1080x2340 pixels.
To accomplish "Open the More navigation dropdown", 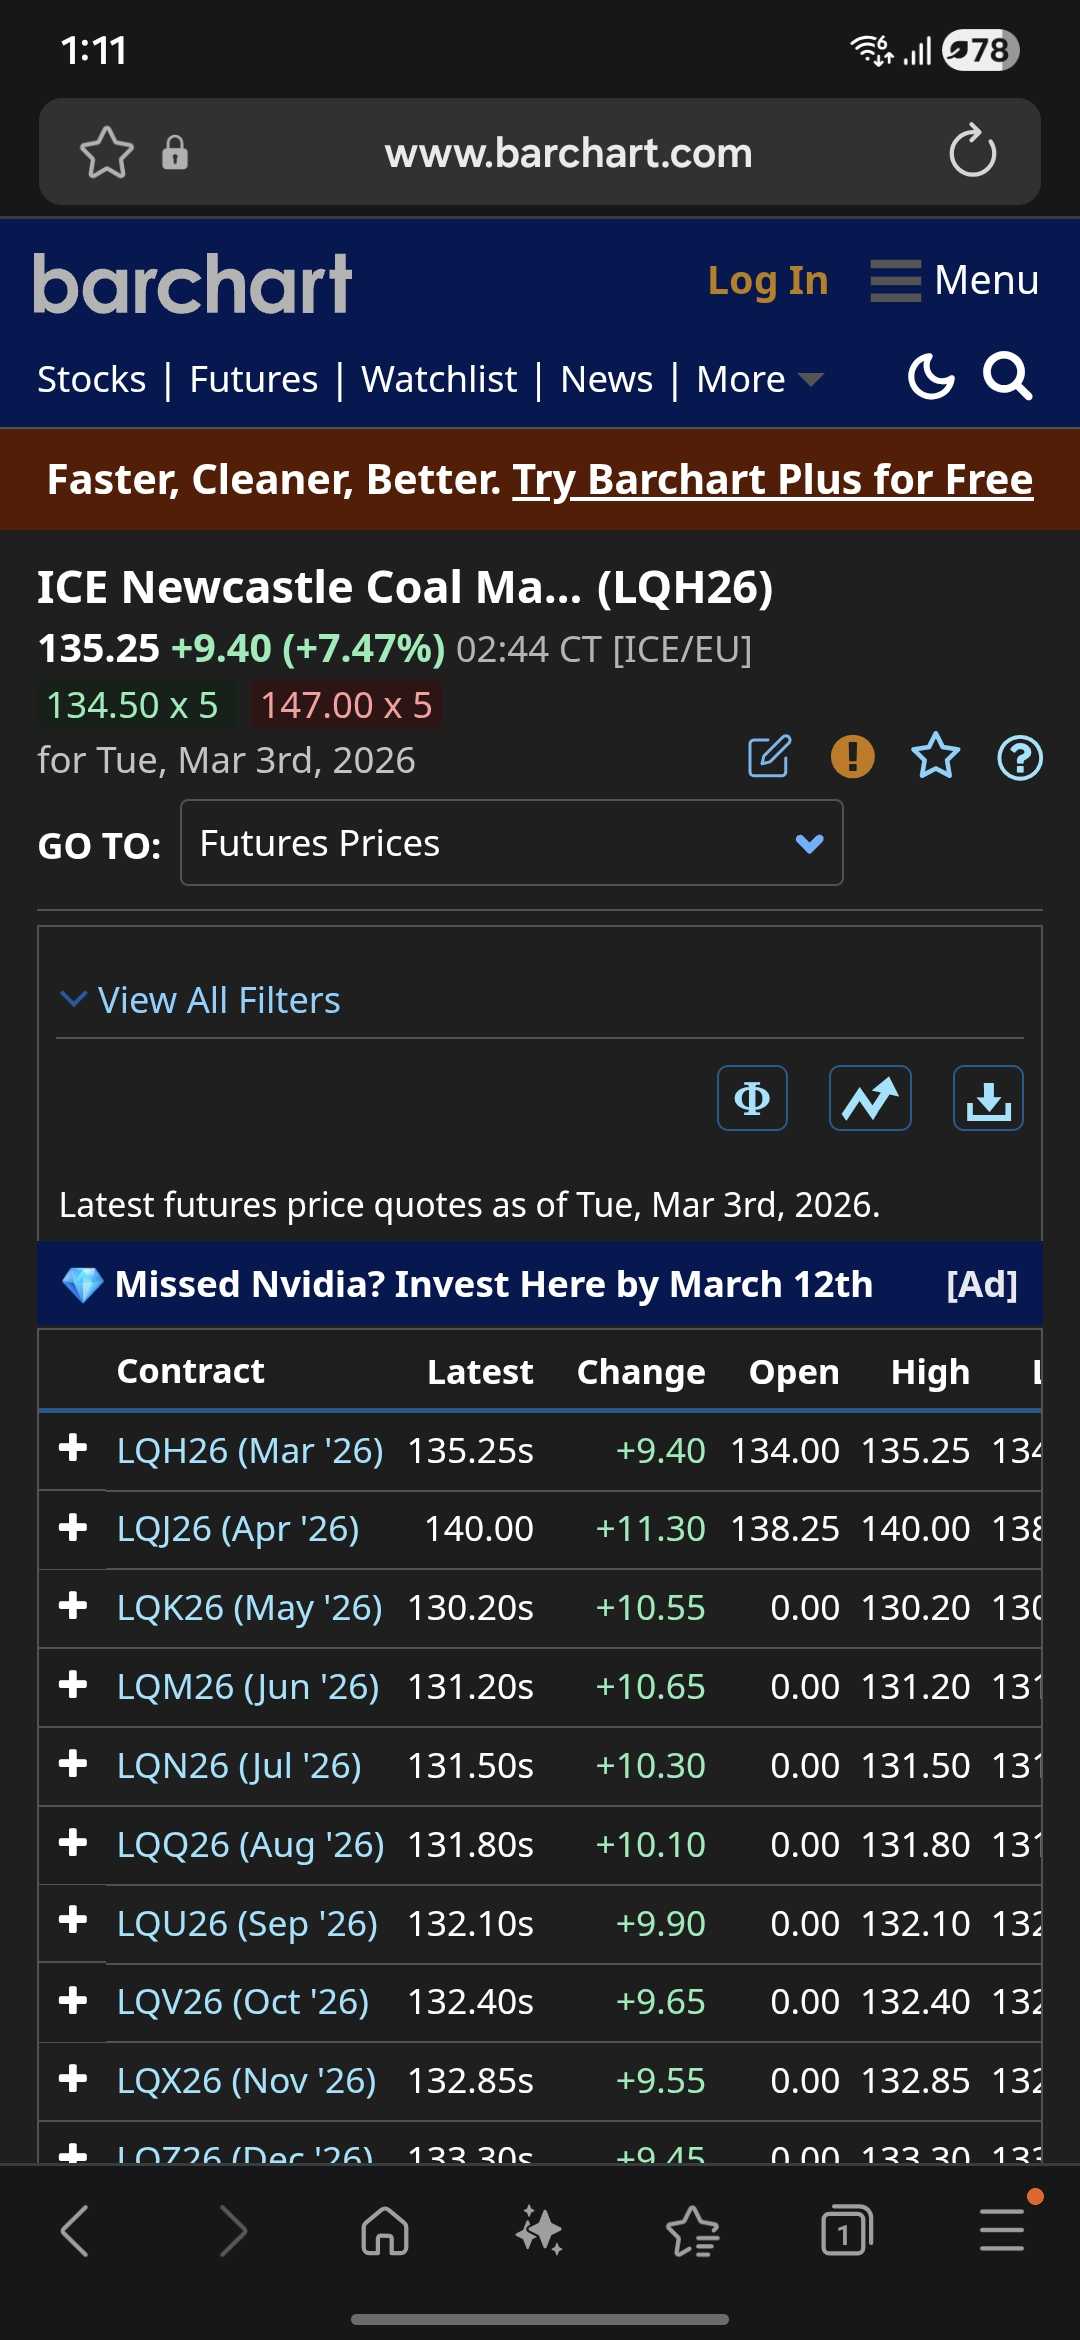I will (759, 380).
